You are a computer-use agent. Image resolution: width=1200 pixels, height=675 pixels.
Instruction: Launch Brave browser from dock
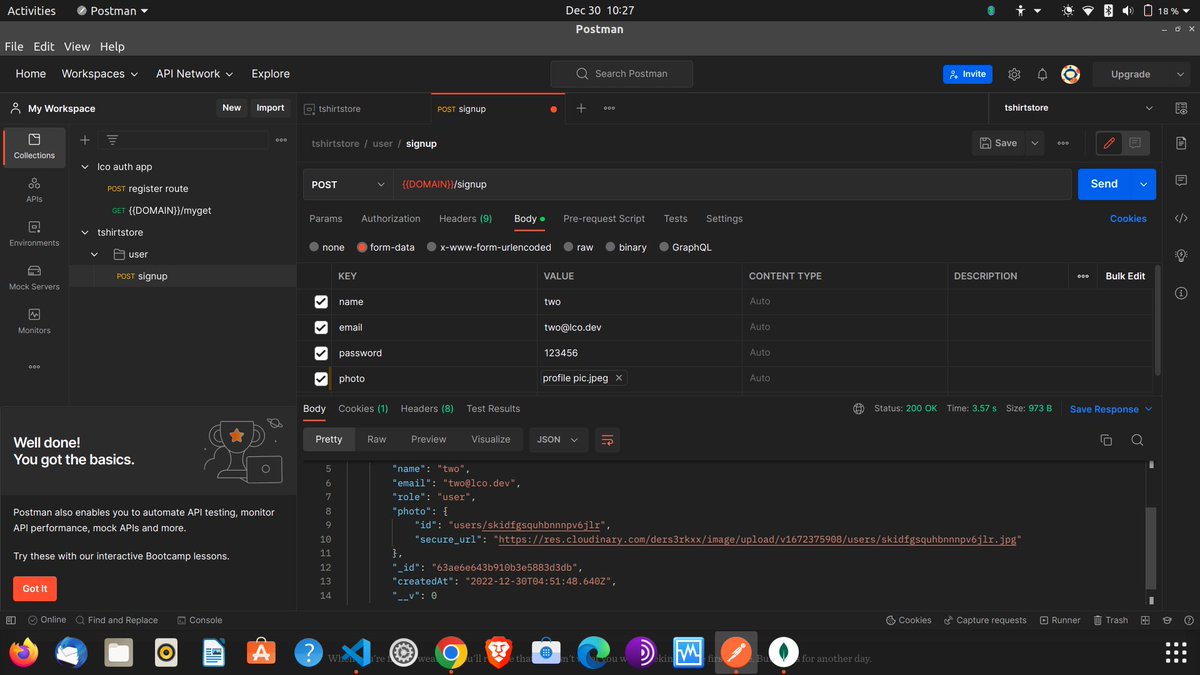point(498,653)
